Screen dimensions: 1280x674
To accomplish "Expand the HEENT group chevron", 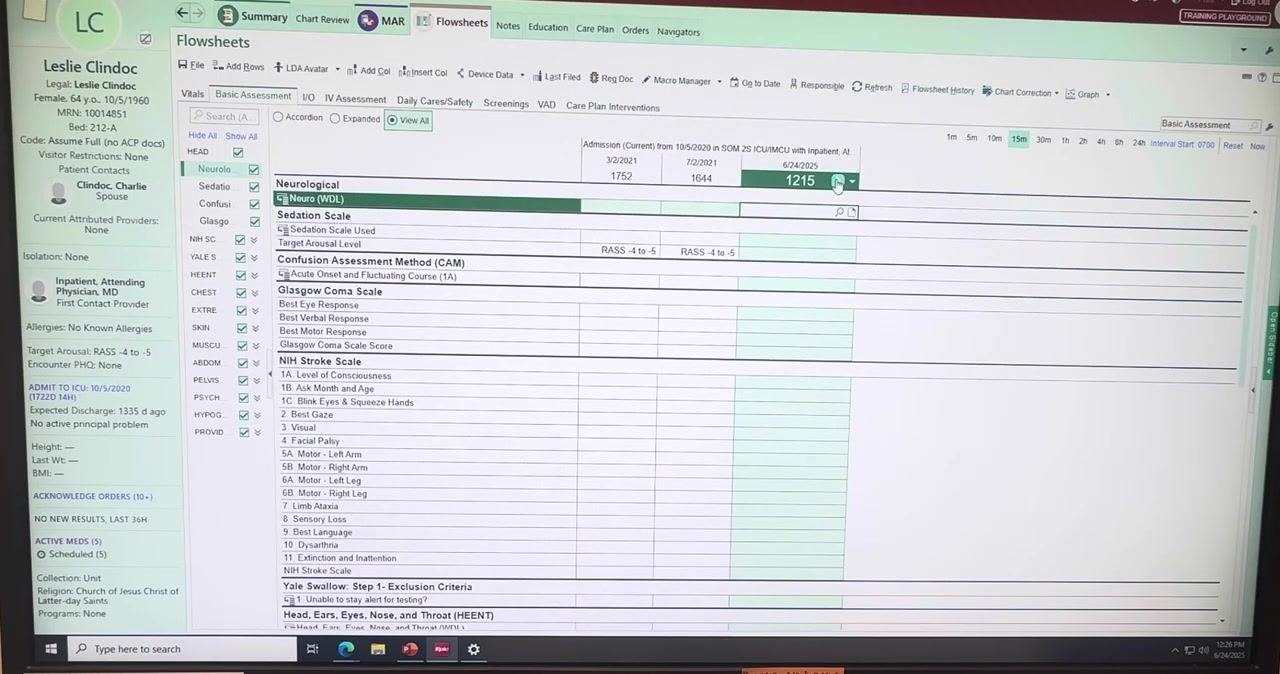I will (255, 275).
